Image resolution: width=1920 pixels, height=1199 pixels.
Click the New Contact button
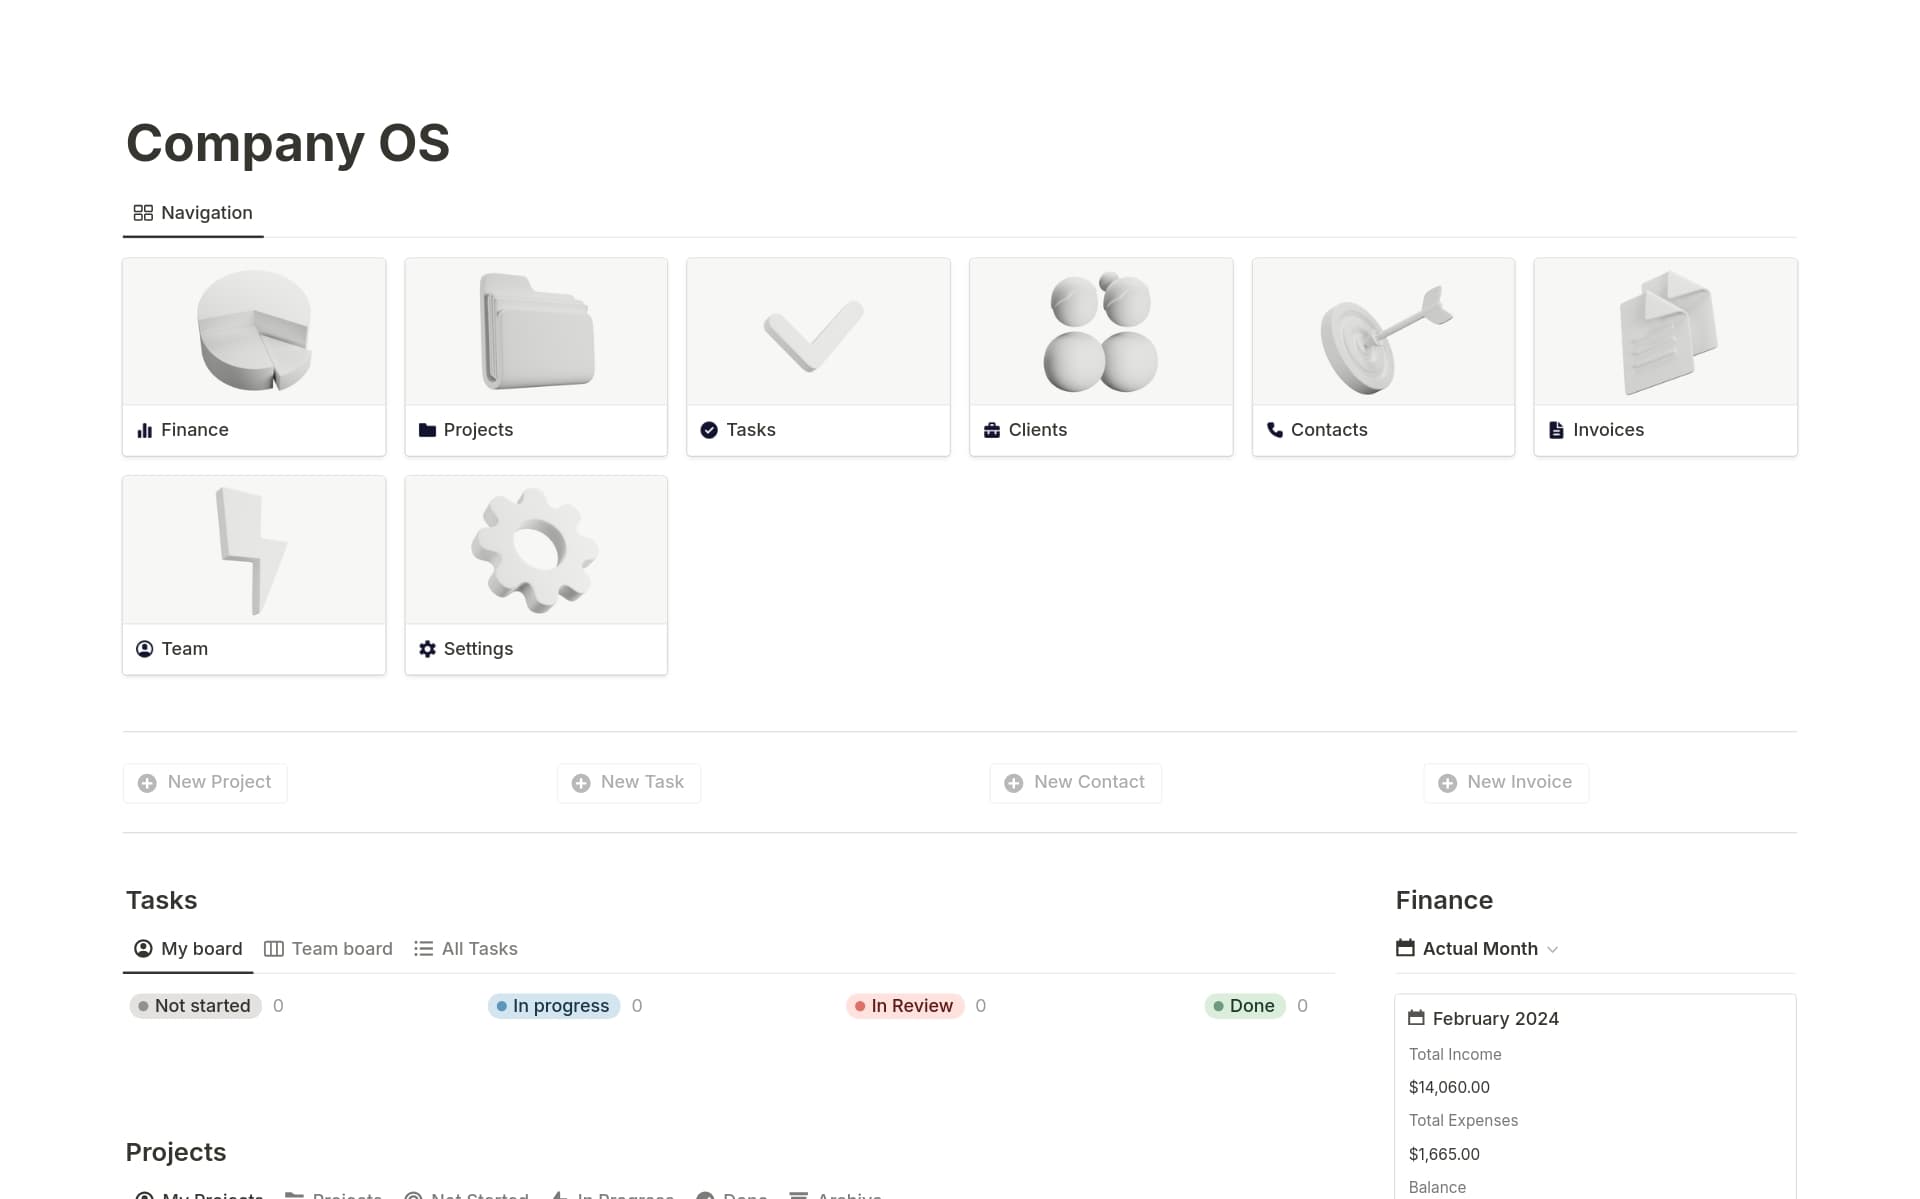pos(1075,782)
